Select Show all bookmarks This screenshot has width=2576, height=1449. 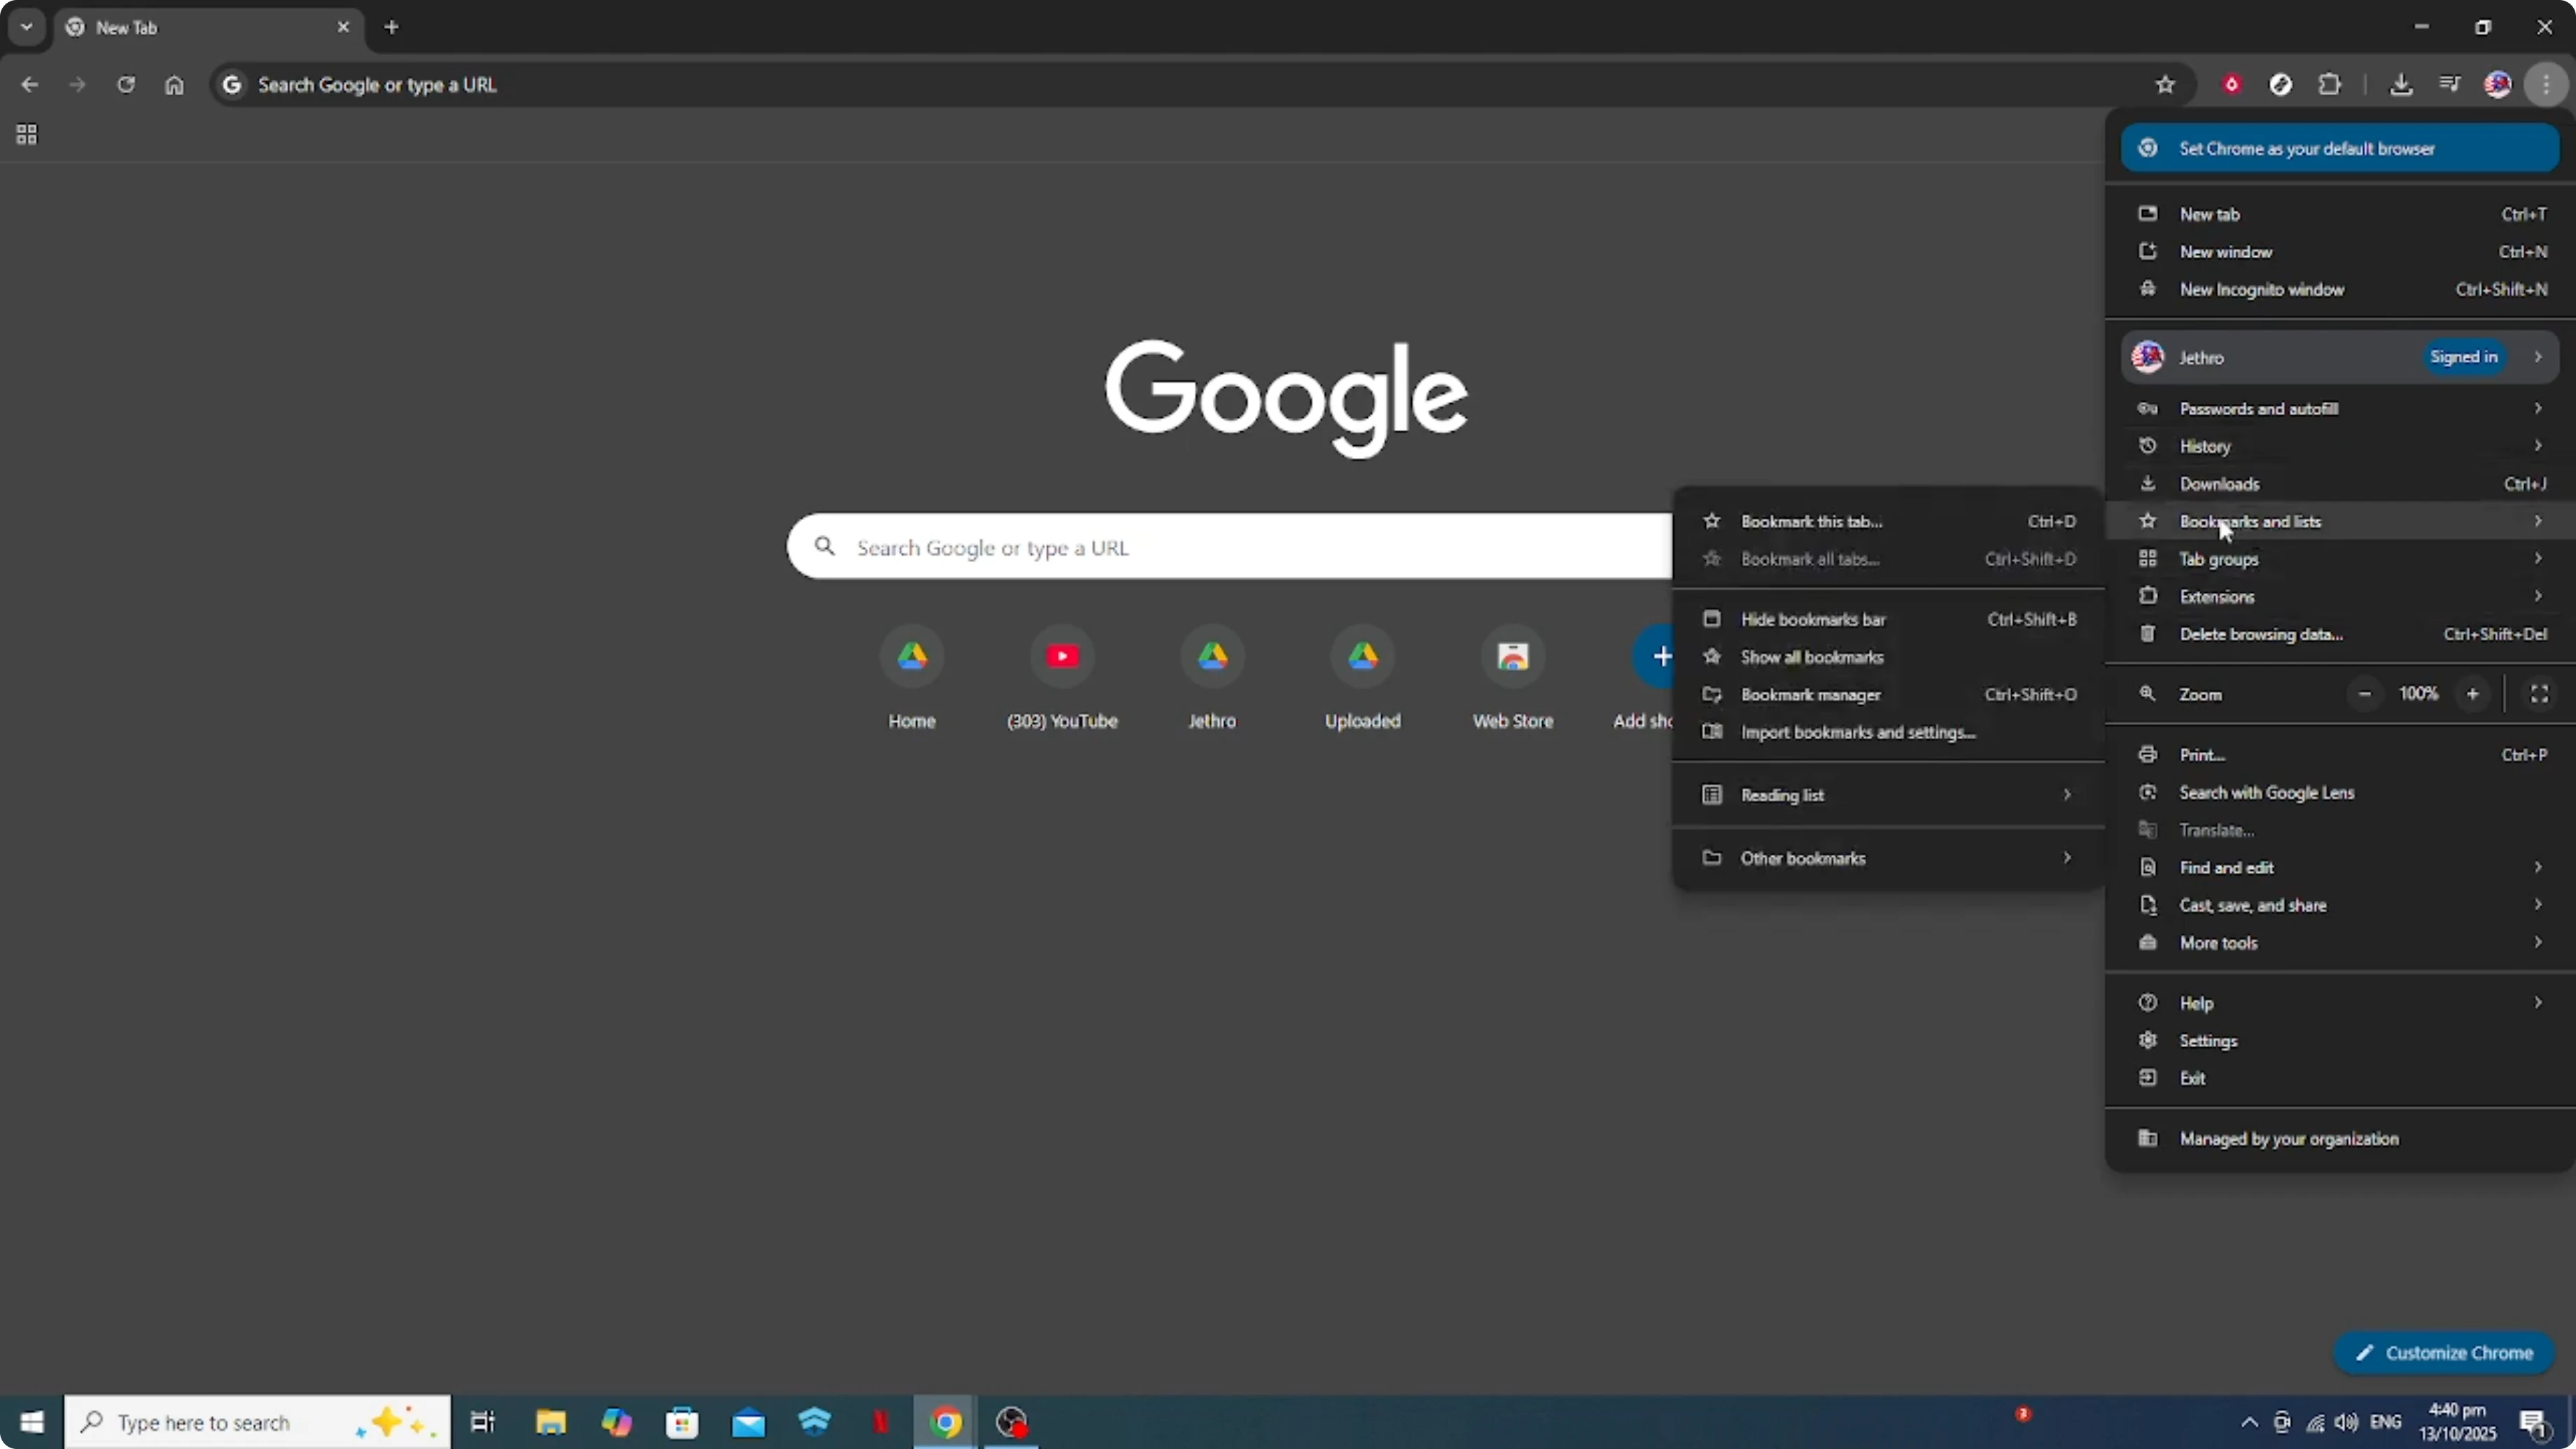(1888, 657)
